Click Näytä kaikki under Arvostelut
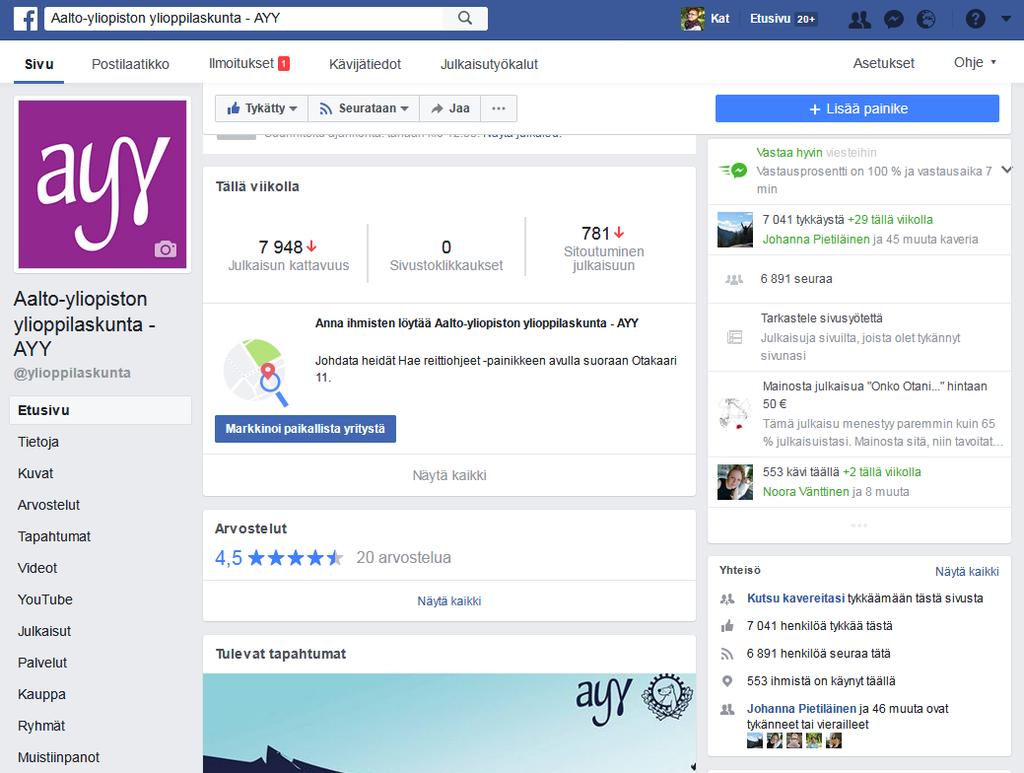 [x=449, y=601]
